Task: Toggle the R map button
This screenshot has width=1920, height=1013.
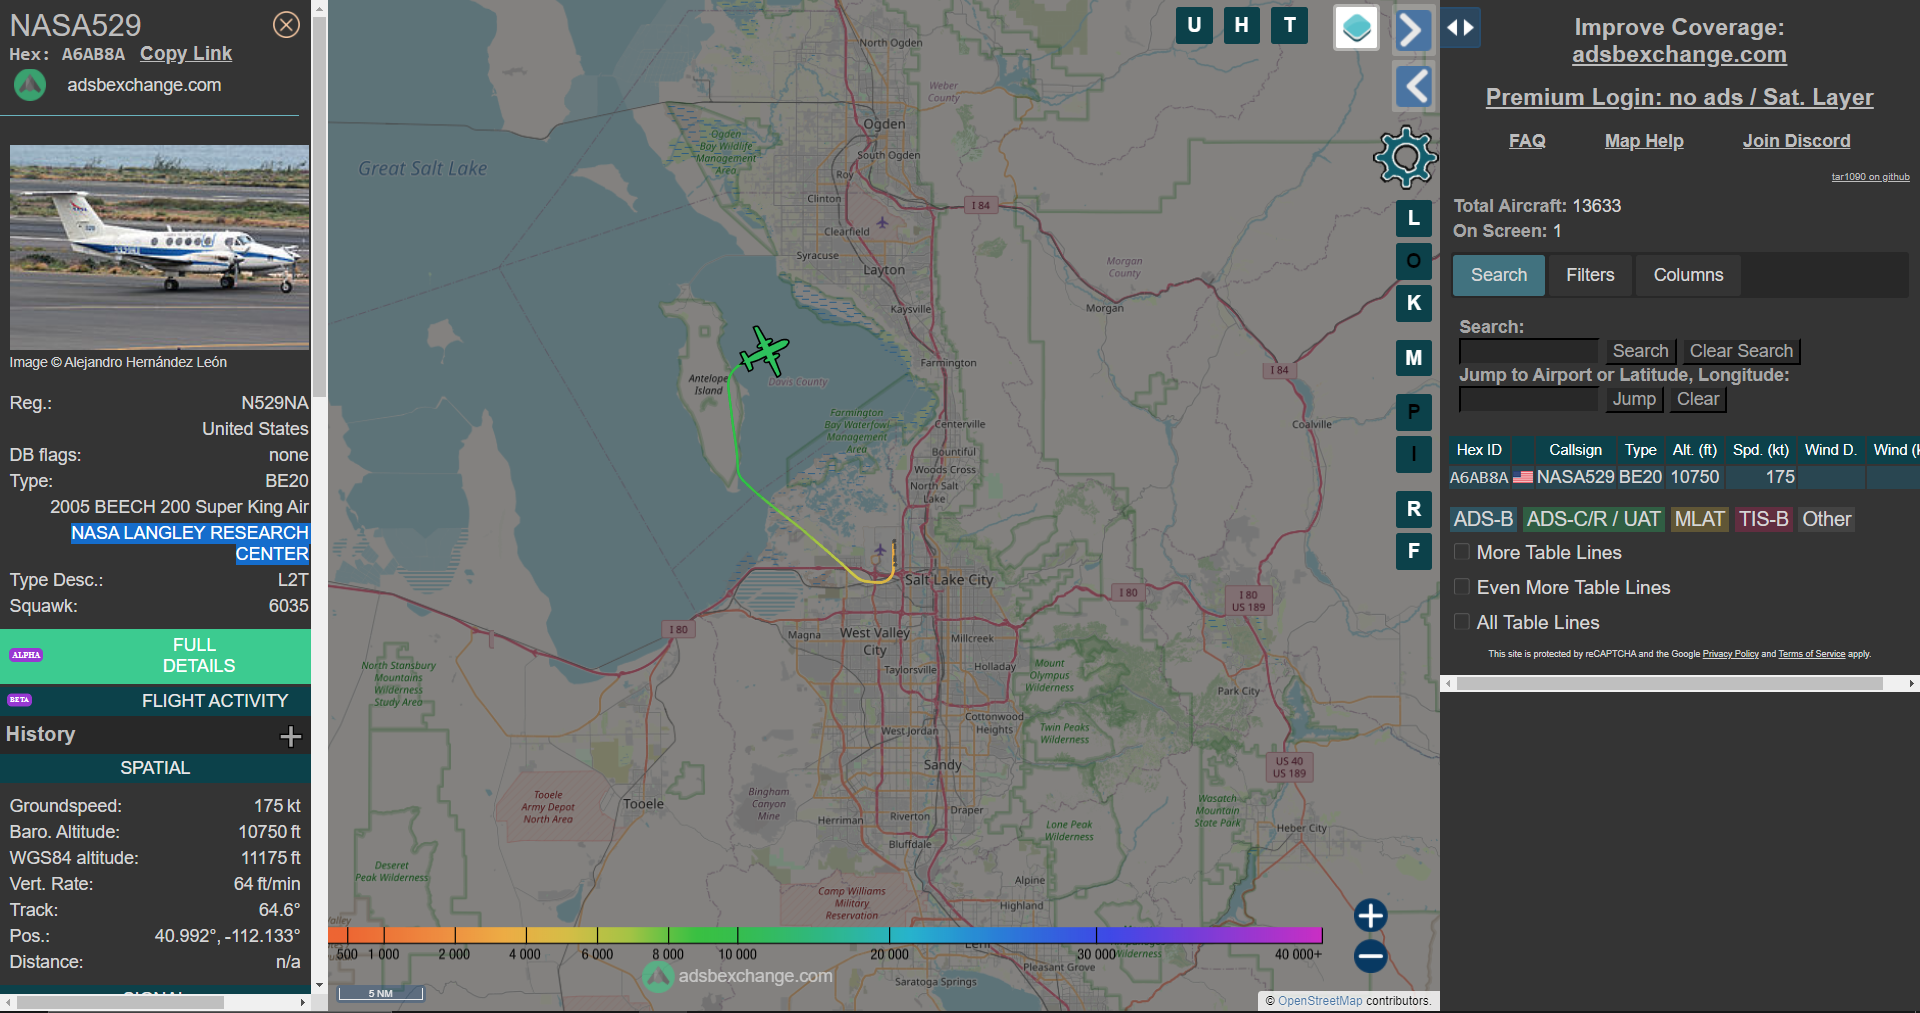Action: point(1414,509)
